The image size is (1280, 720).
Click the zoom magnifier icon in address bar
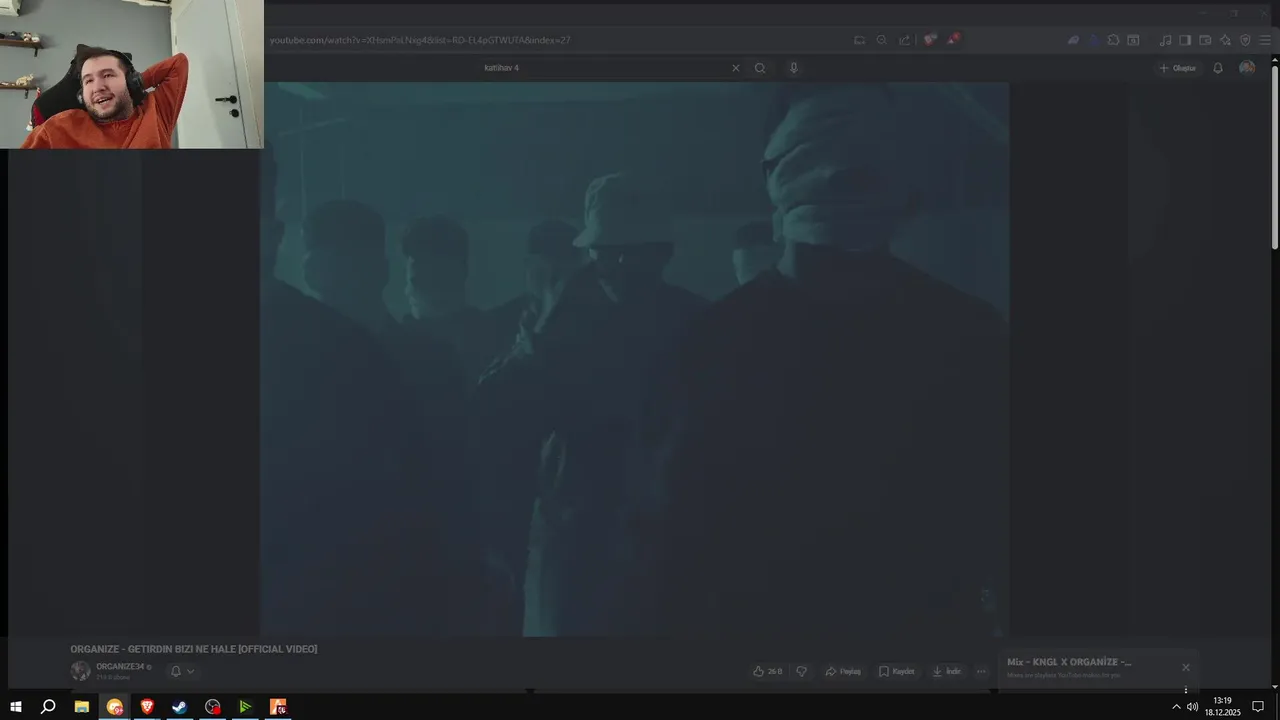[881, 40]
